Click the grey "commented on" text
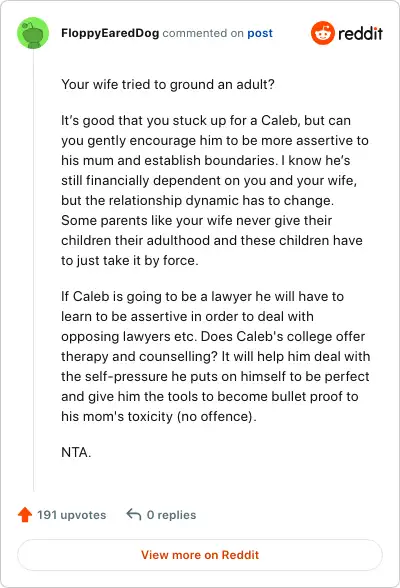The image size is (400, 588). (x=203, y=33)
